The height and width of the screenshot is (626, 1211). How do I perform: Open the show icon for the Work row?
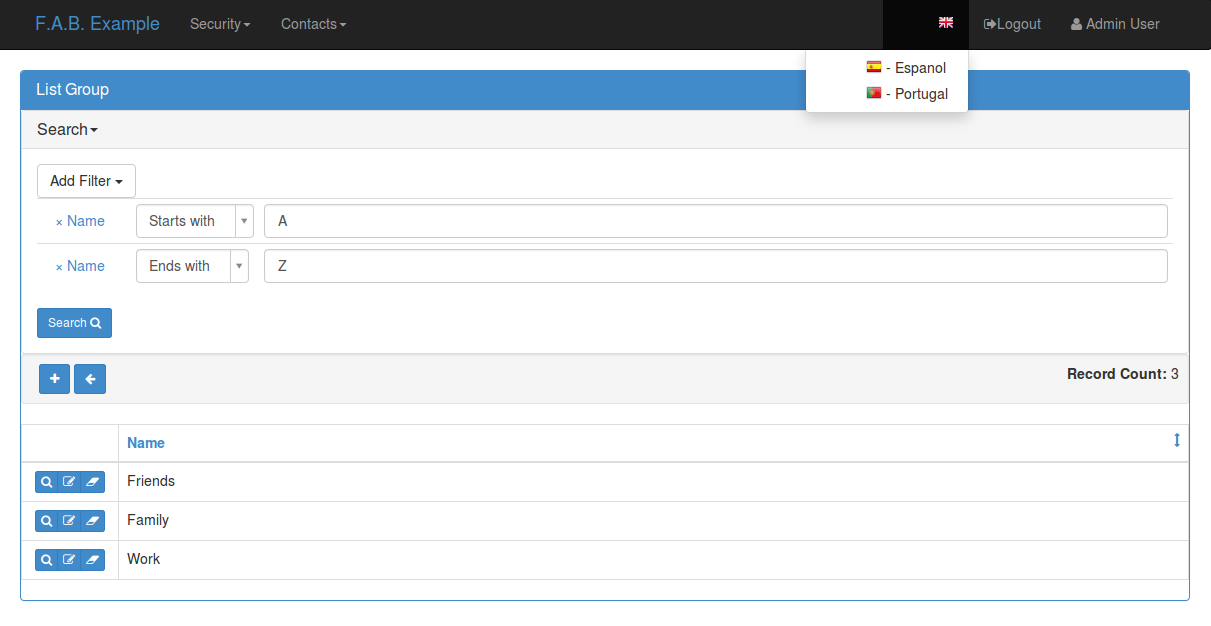pos(46,559)
